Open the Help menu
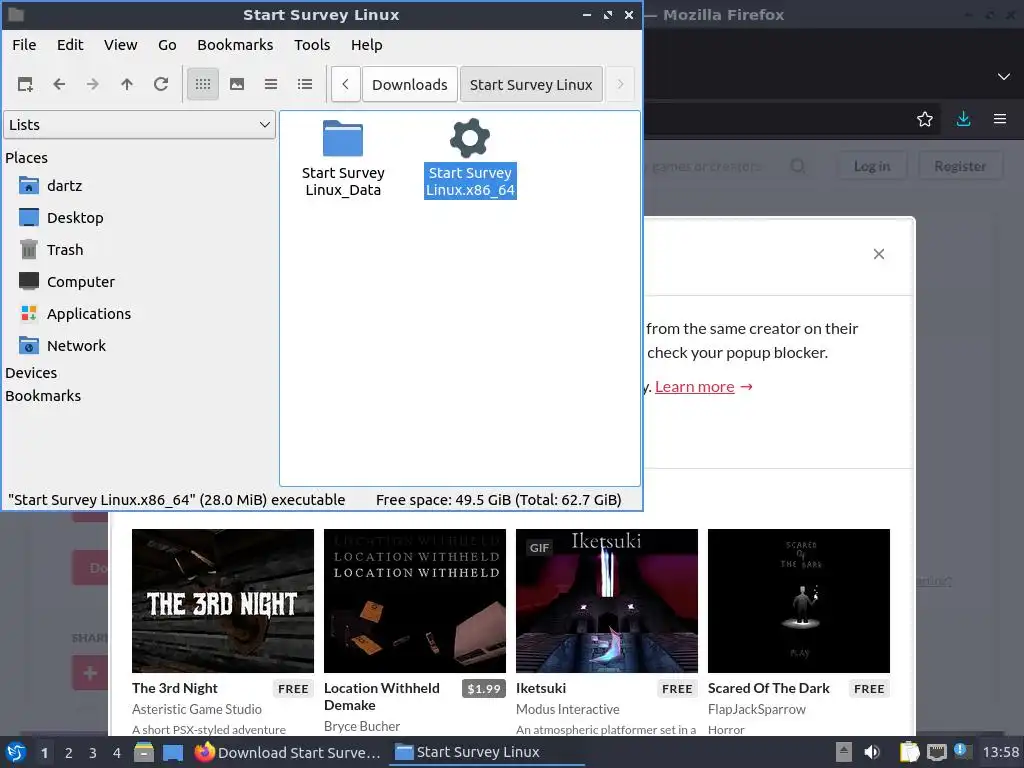The width and height of the screenshot is (1024, 768). 366,45
